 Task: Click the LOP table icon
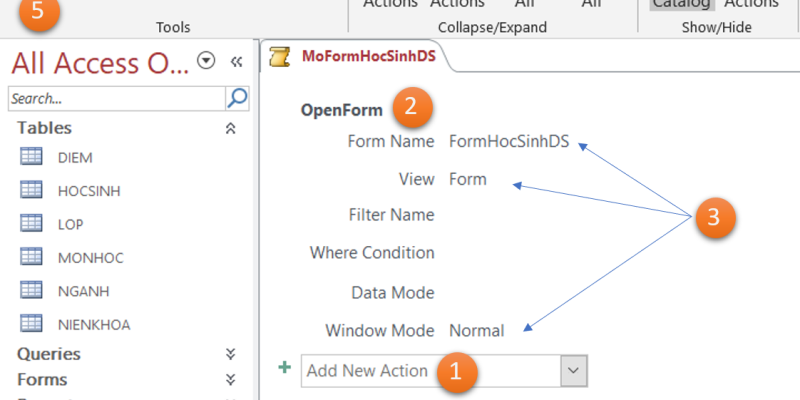[31, 223]
